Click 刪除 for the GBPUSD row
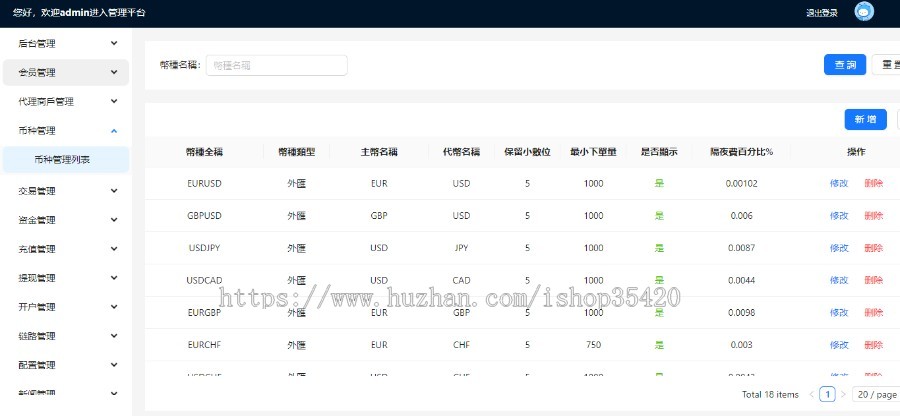900x416 pixels. point(874,216)
